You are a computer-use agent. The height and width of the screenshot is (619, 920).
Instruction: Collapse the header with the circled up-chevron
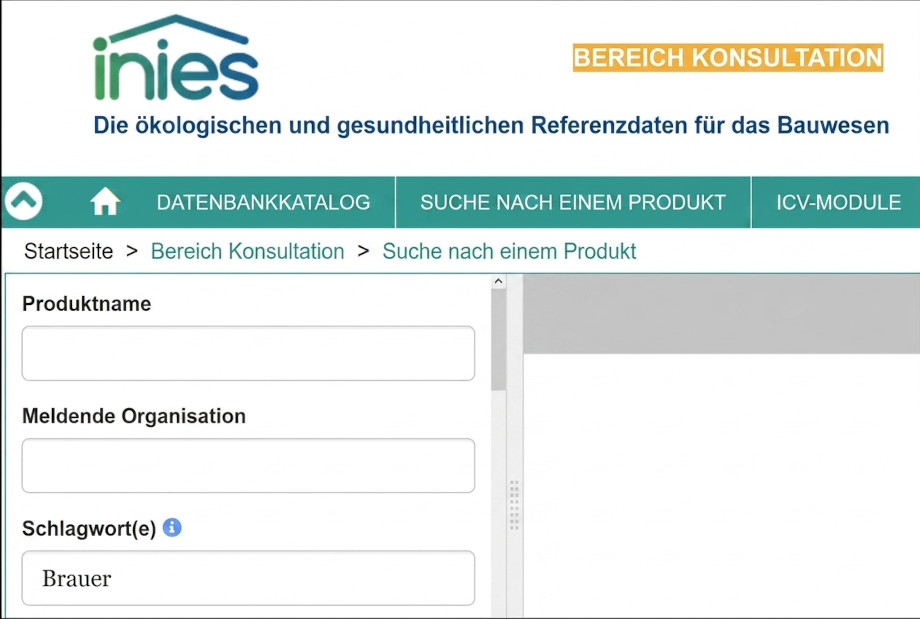(x=24, y=202)
